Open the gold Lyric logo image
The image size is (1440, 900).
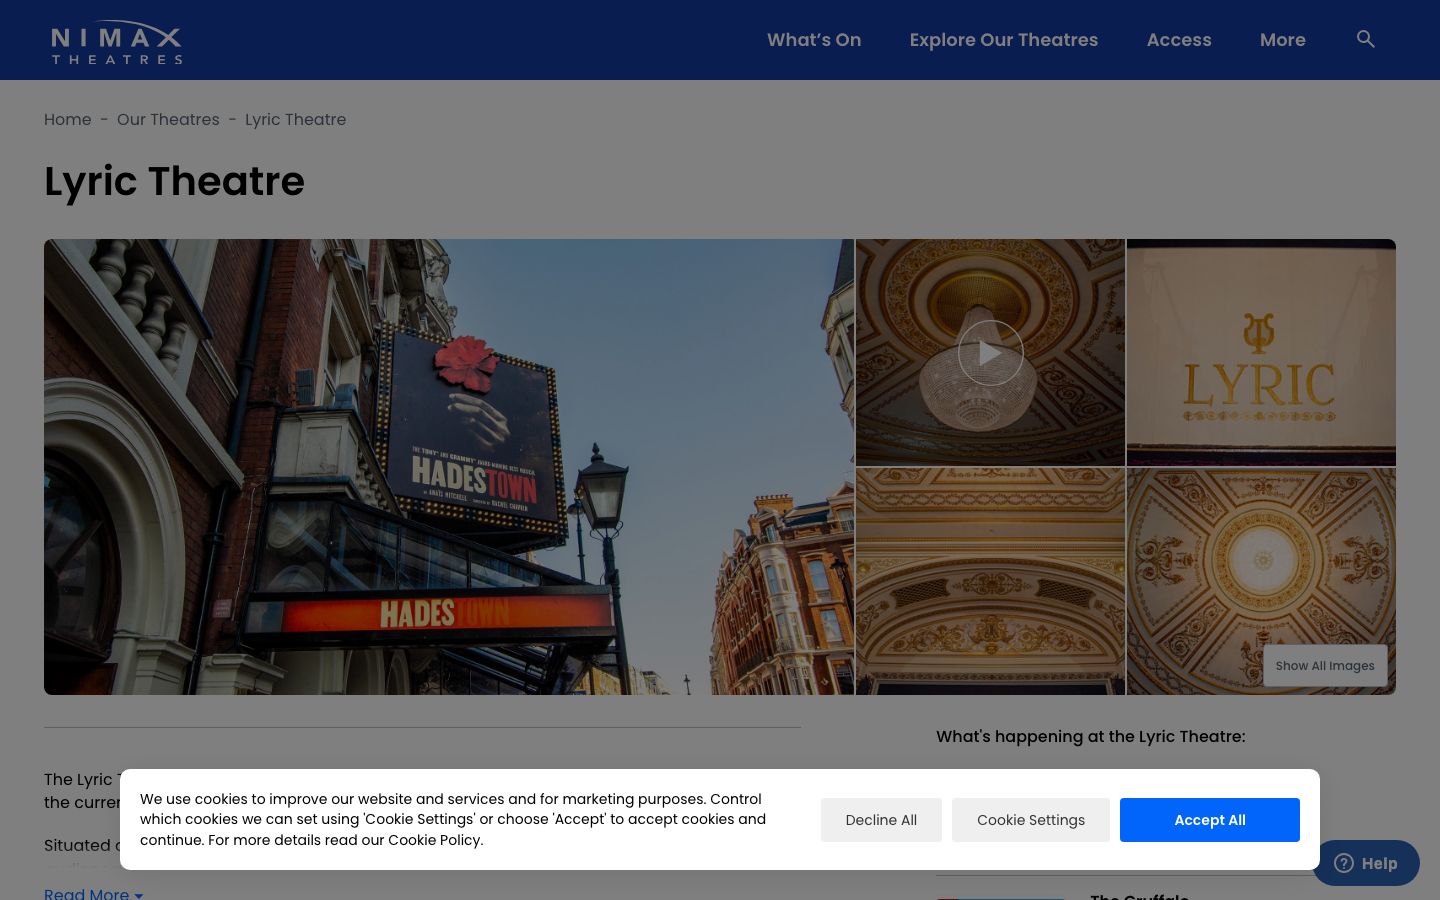pos(1261,352)
